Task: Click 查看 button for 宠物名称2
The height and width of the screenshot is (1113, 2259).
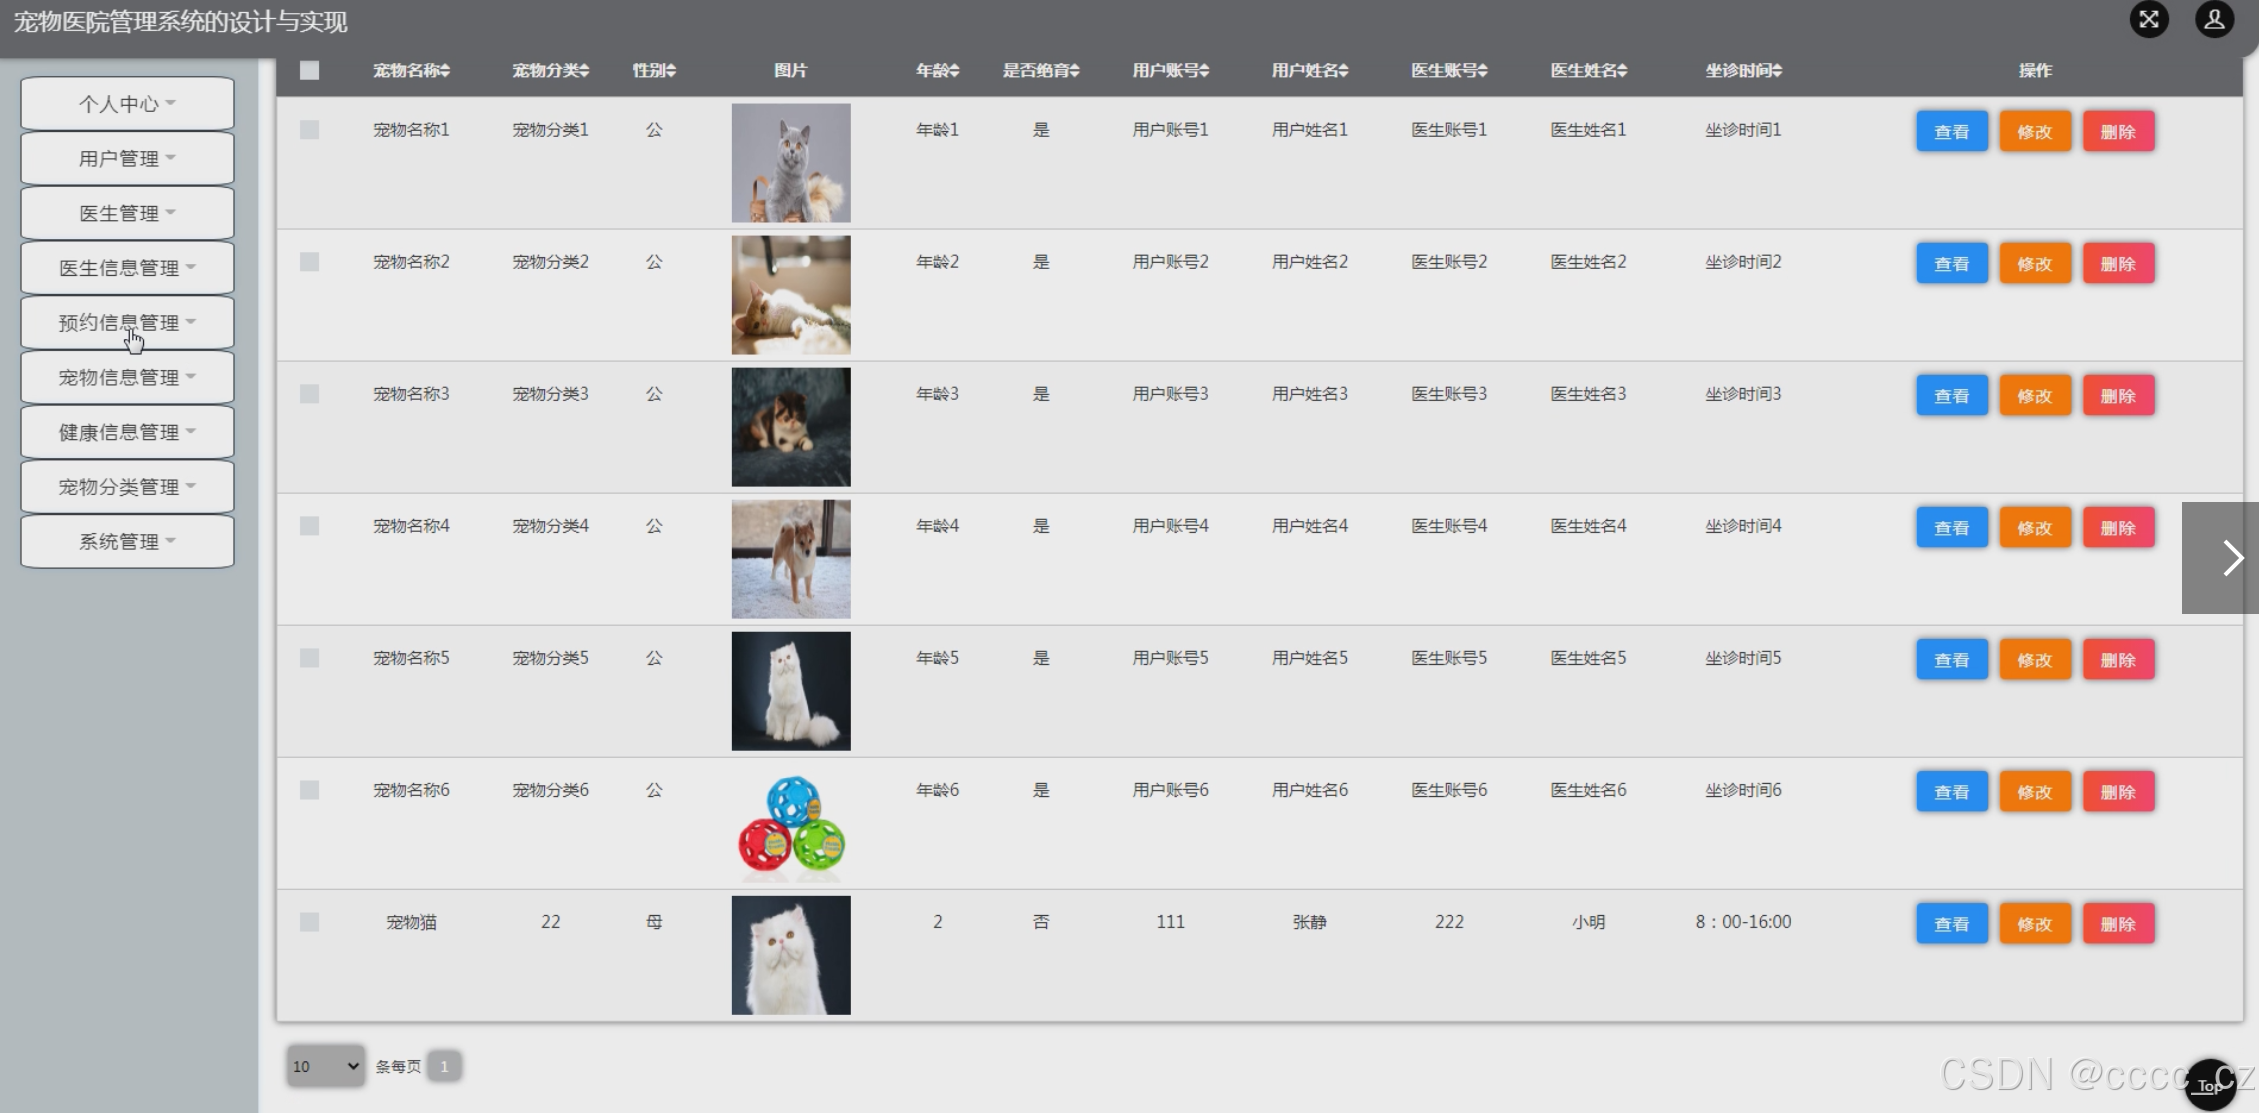Action: tap(1951, 264)
